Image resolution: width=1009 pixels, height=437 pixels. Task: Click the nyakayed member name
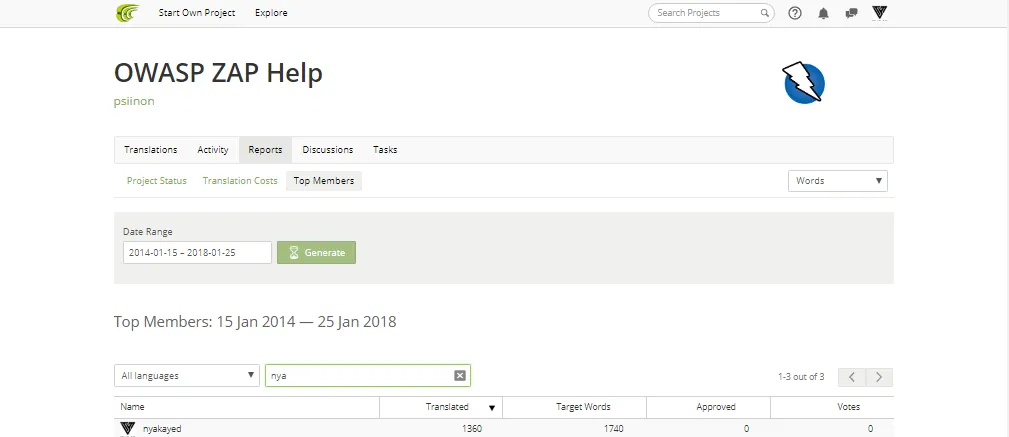pos(162,429)
